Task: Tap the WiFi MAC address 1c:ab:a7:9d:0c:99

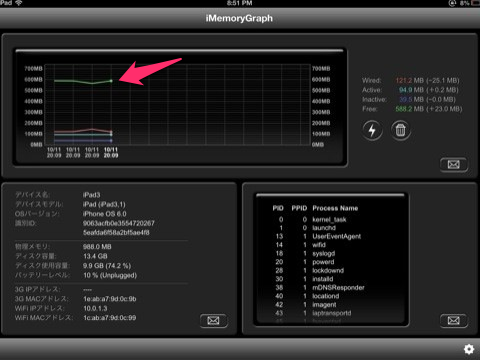Action: click(109, 318)
